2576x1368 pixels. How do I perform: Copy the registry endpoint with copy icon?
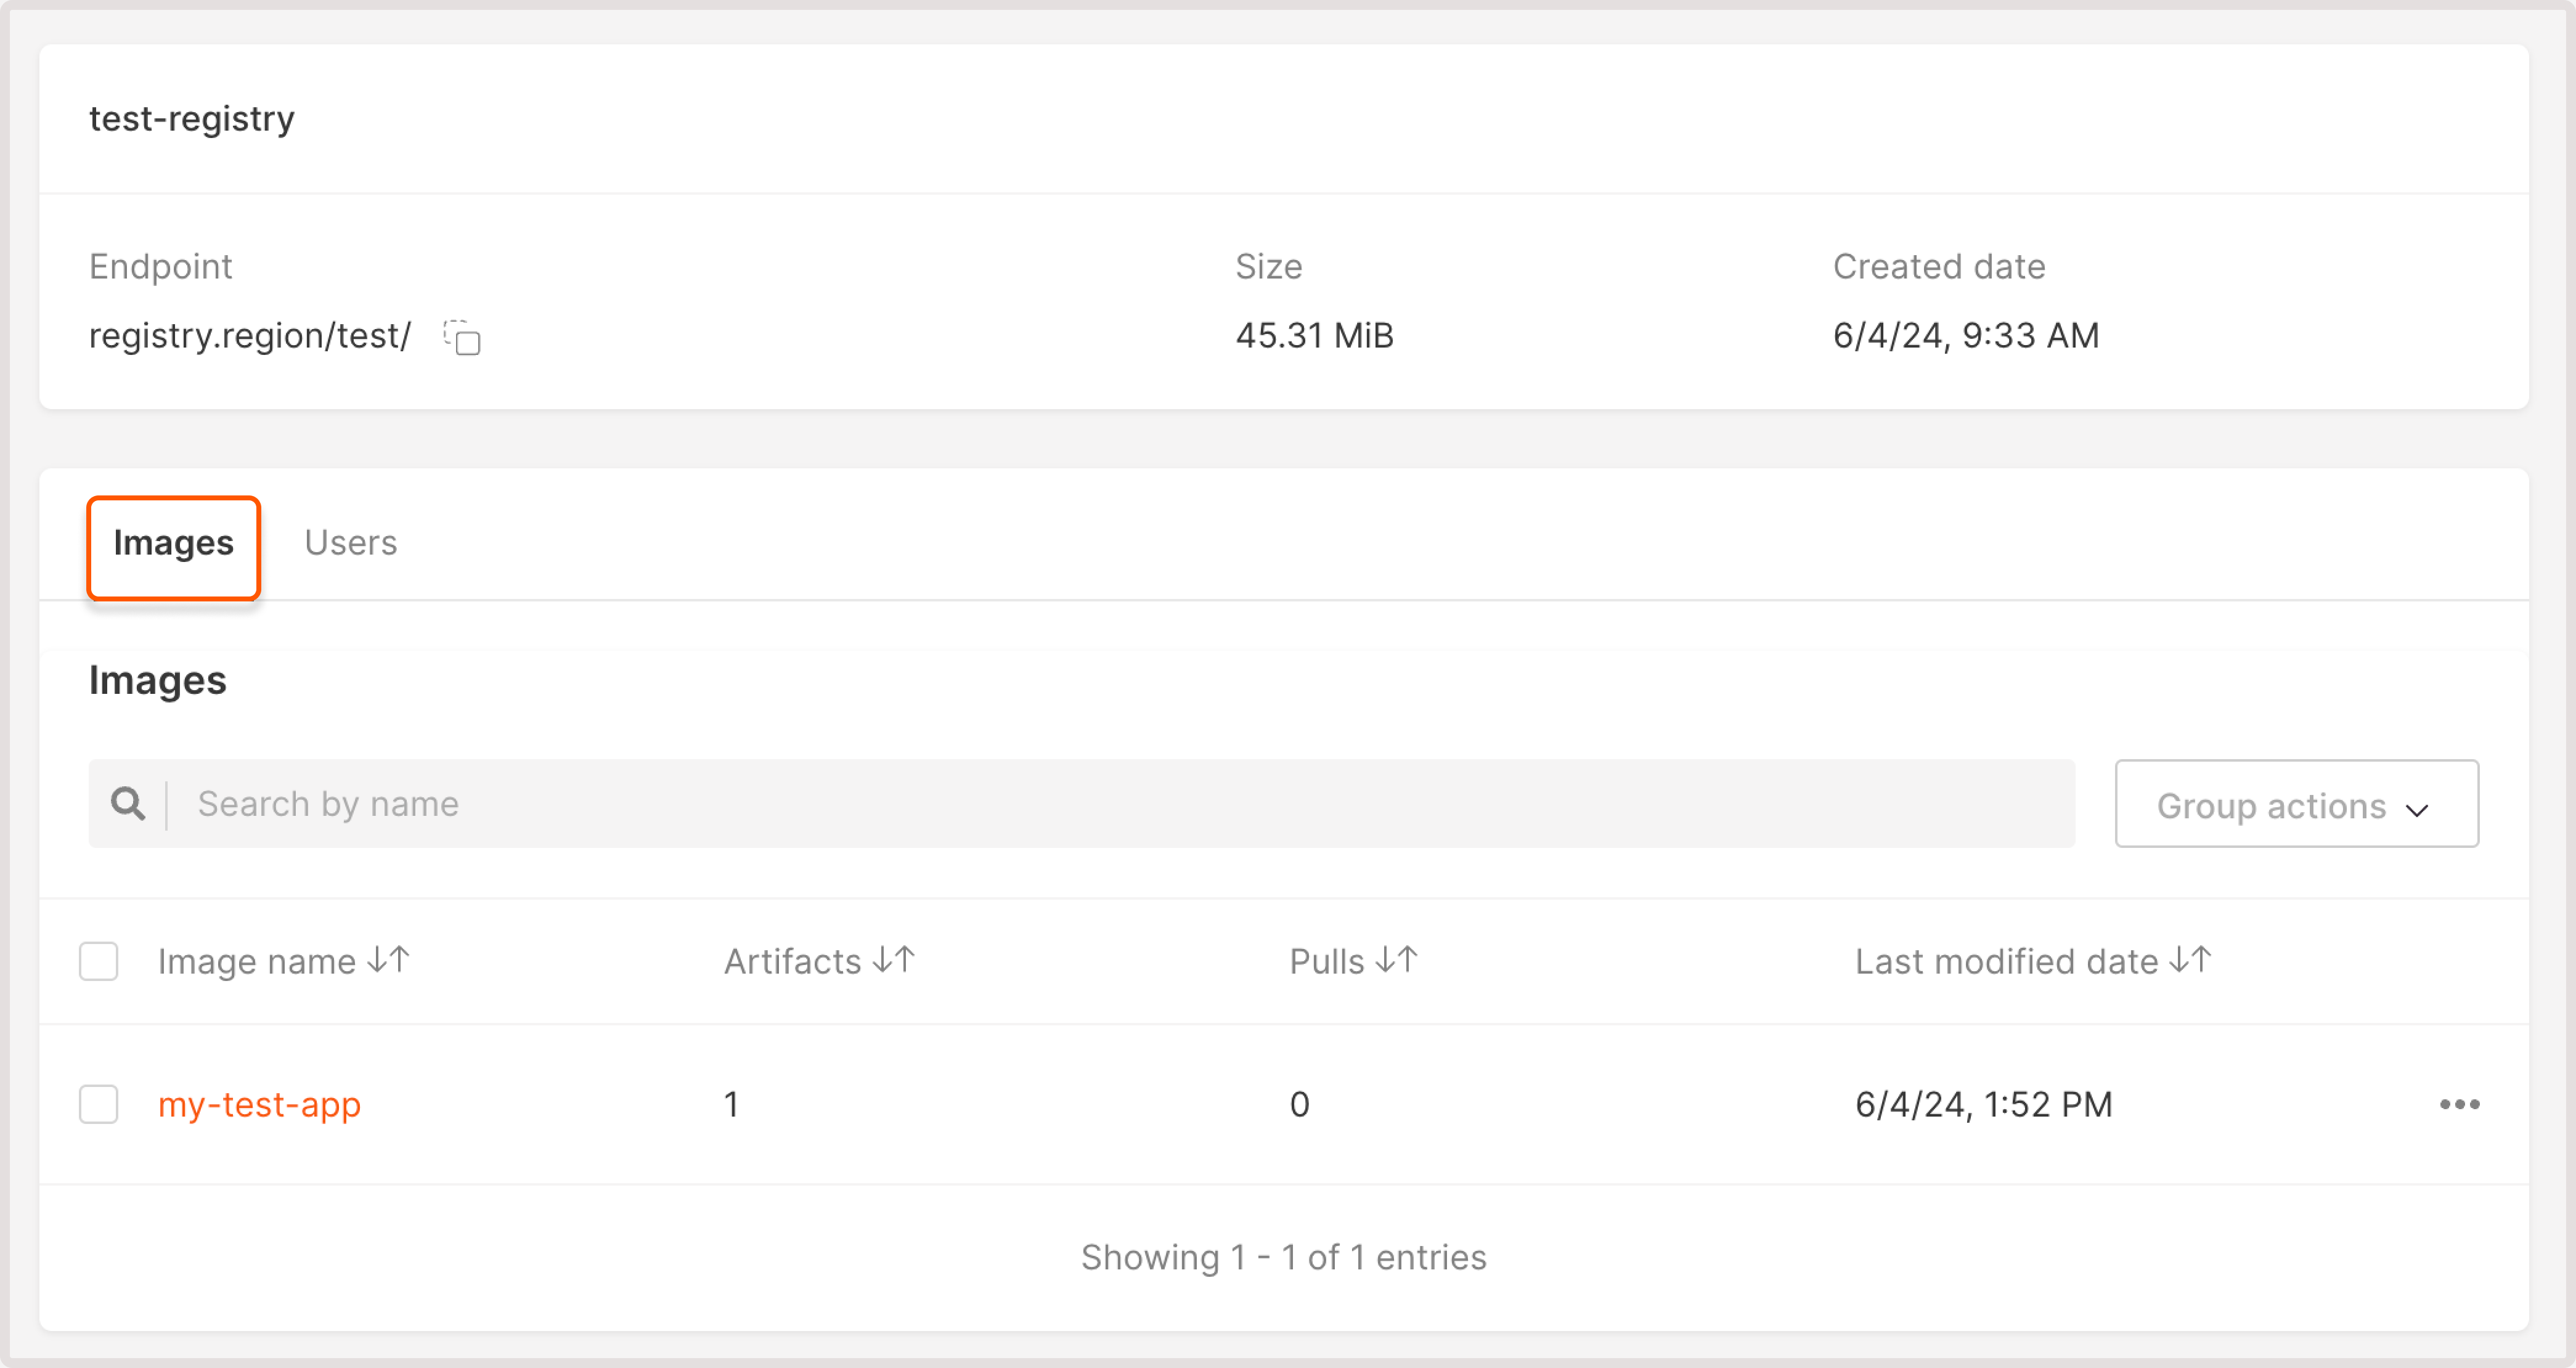click(x=462, y=337)
